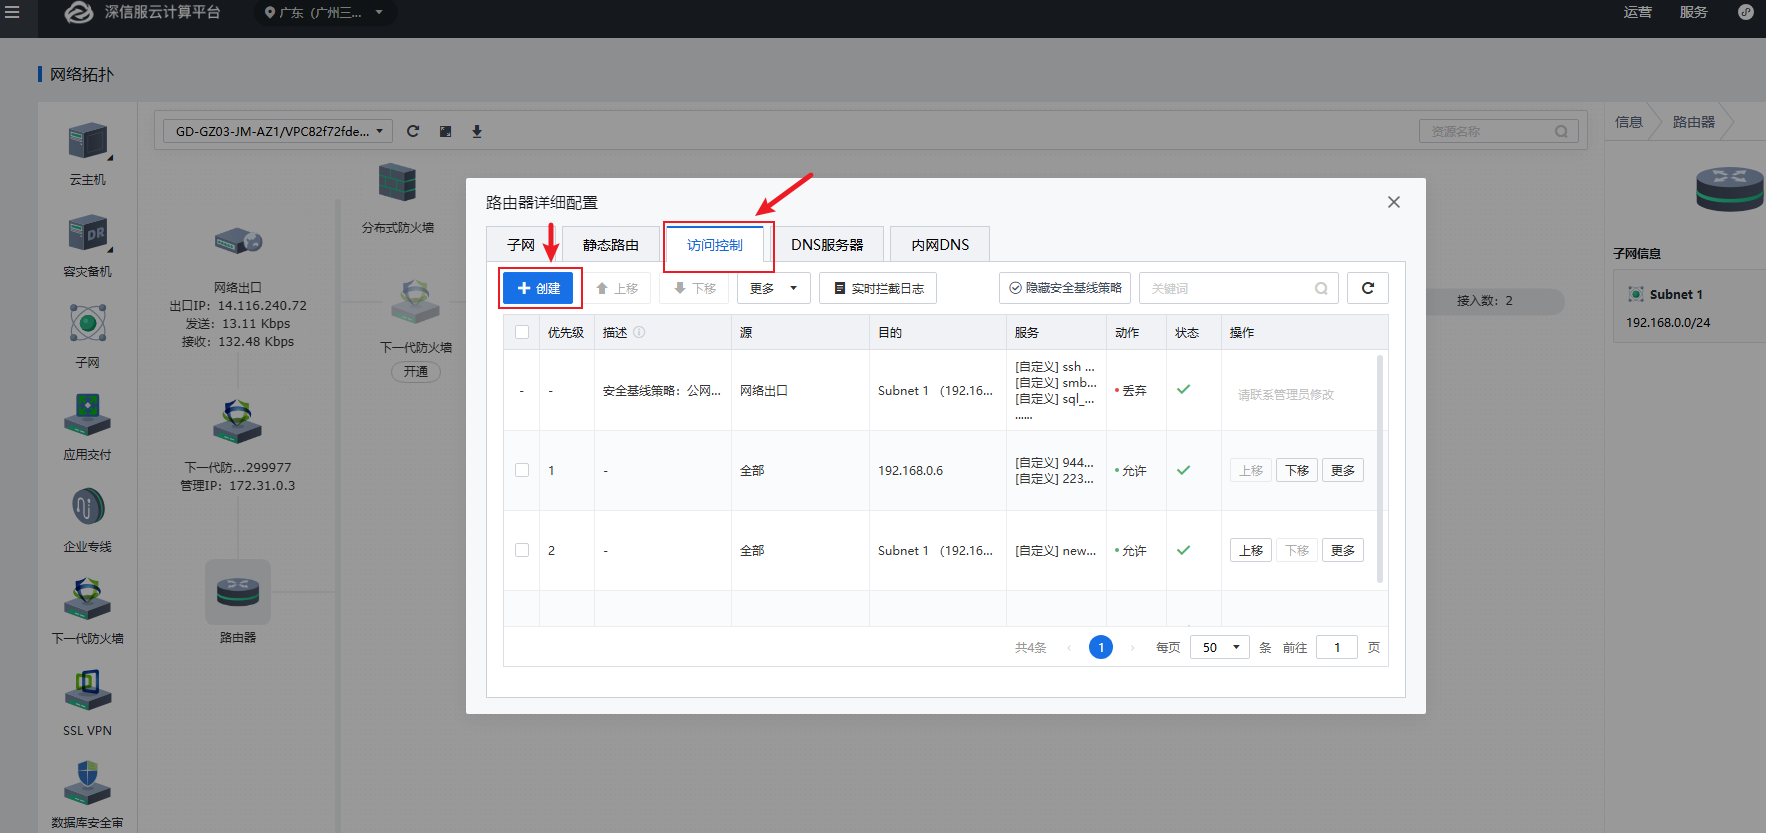The image size is (1766, 833).
Task: Toggle the select-all header checkbox
Action: pos(522,332)
